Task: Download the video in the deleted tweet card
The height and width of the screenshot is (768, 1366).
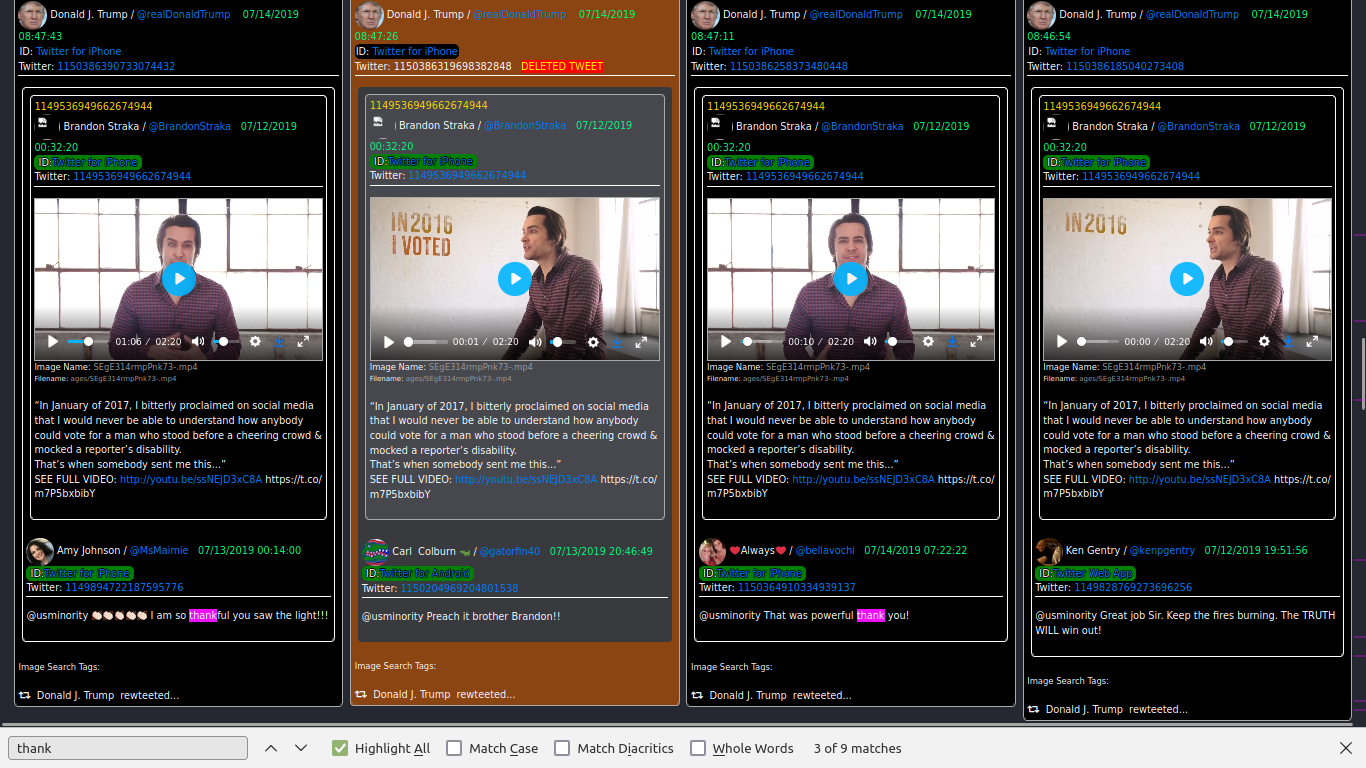Action: point(617,342)
